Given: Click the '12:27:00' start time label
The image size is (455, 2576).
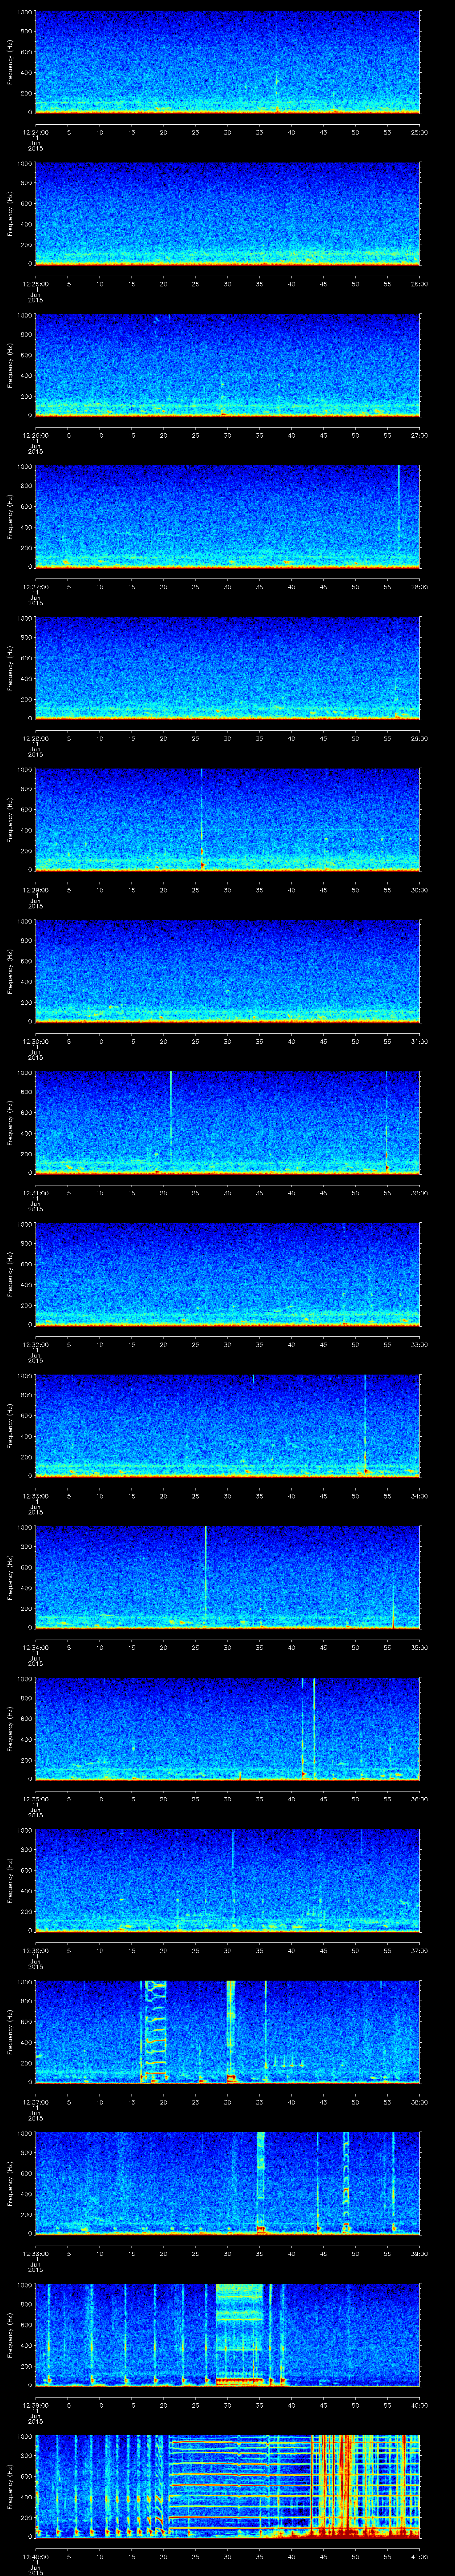Looking at the screenshot, I should (35, 587).
